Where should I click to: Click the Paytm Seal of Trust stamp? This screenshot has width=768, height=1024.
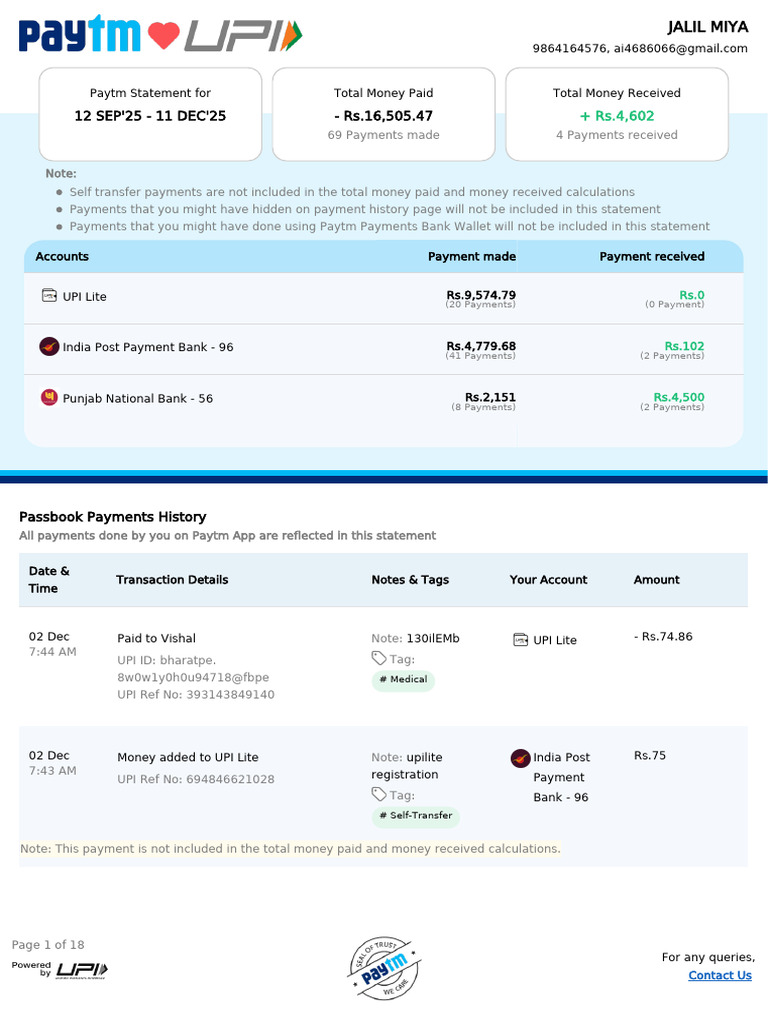point(384,968)
